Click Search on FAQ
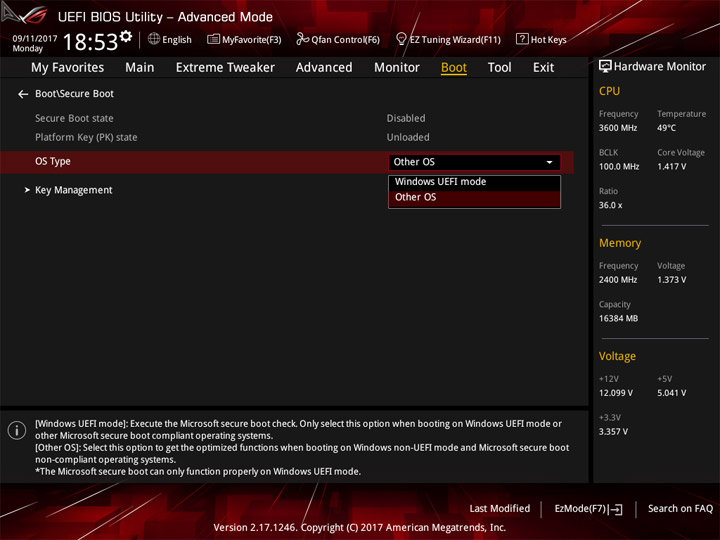Screen dimensions: 720x540 680,508
